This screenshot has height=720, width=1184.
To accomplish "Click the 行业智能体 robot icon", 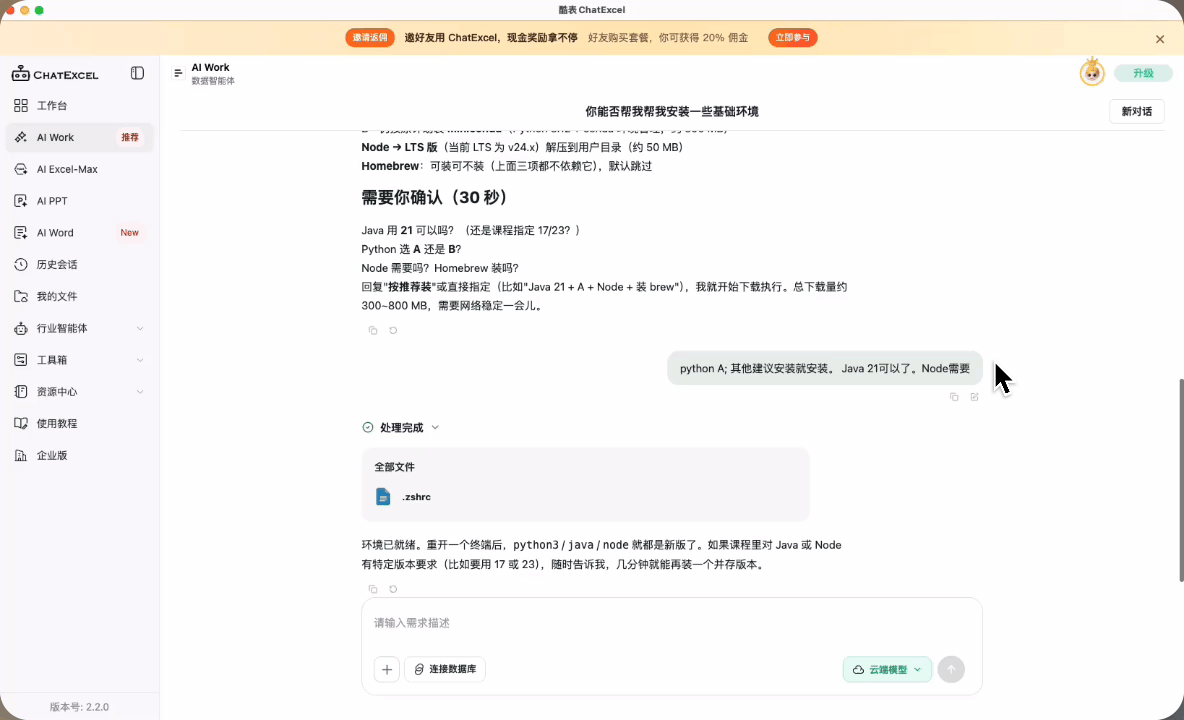I will pos(21,328).
